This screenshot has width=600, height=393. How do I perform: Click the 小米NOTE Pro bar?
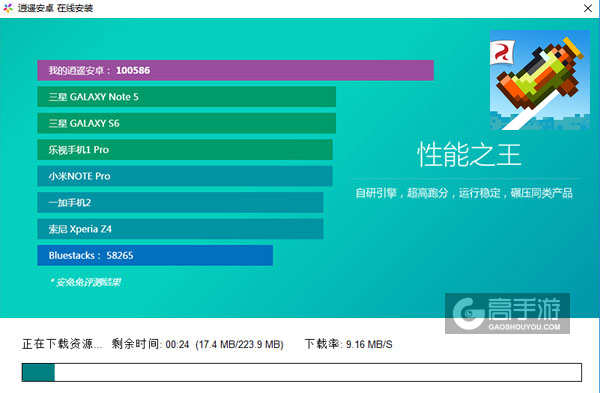point(185,176)
